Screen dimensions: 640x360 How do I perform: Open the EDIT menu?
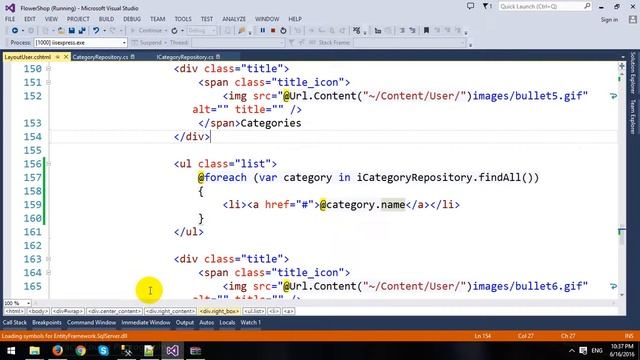pyautogui.click(x=30, y=19)
